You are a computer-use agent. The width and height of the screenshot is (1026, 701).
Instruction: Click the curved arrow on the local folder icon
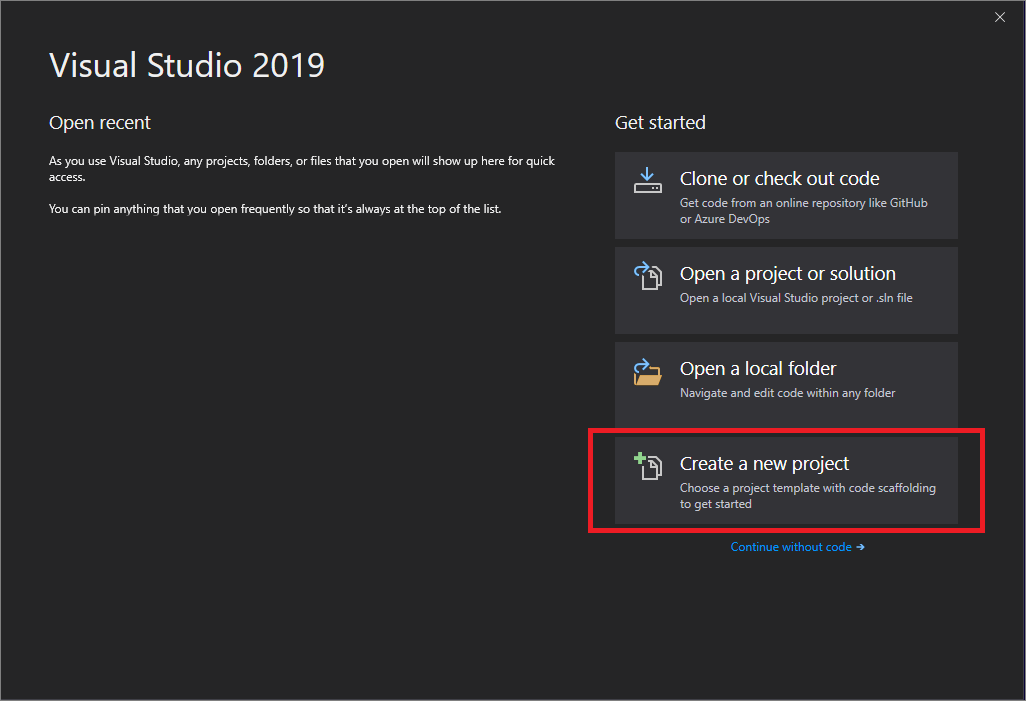[x=640, y=362]
